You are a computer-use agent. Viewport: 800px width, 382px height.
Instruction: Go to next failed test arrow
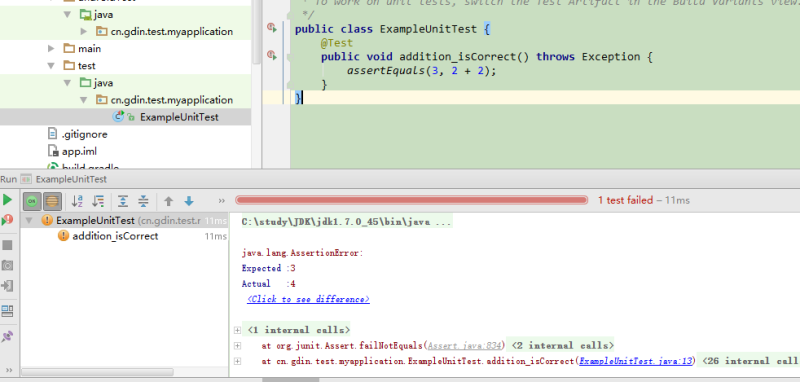tap(189, 201)
